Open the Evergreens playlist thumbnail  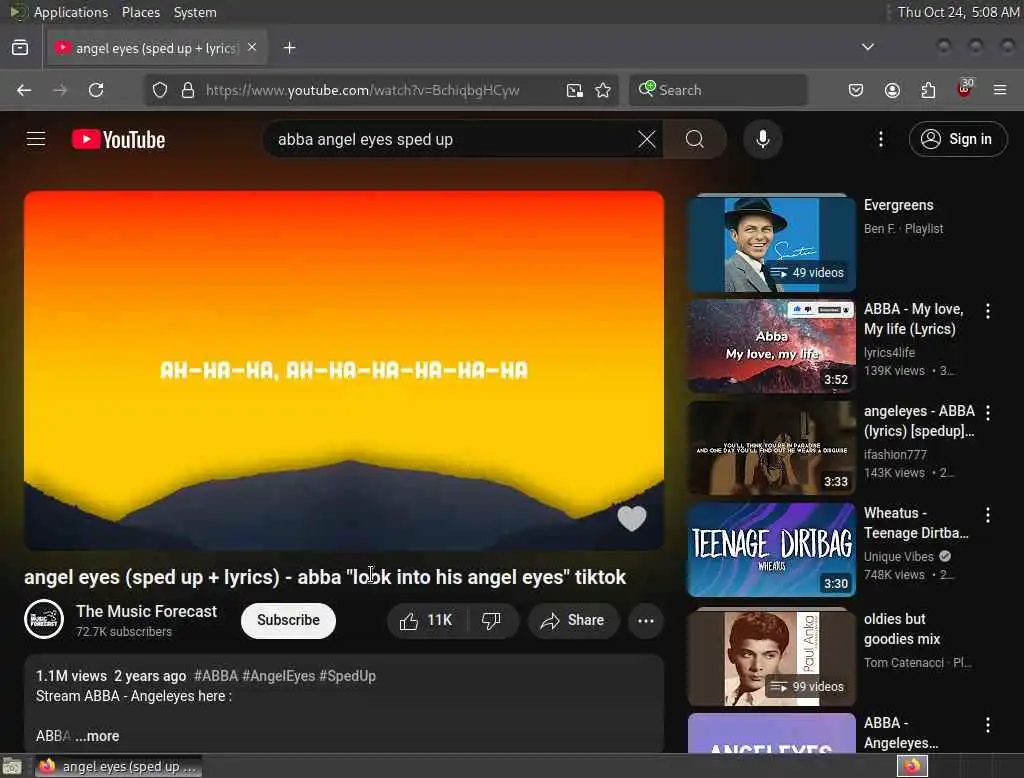pos(771,244)
